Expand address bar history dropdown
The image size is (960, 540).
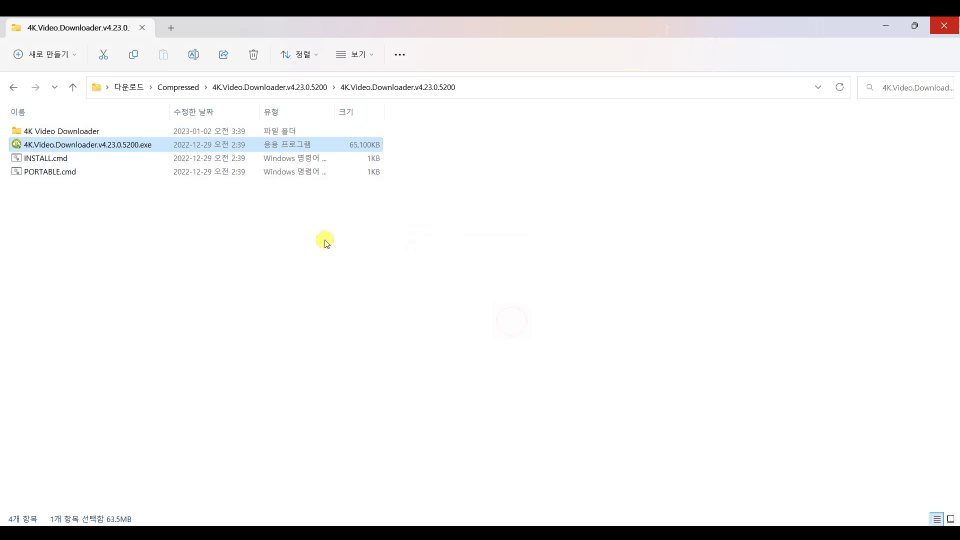pos(818,87)
